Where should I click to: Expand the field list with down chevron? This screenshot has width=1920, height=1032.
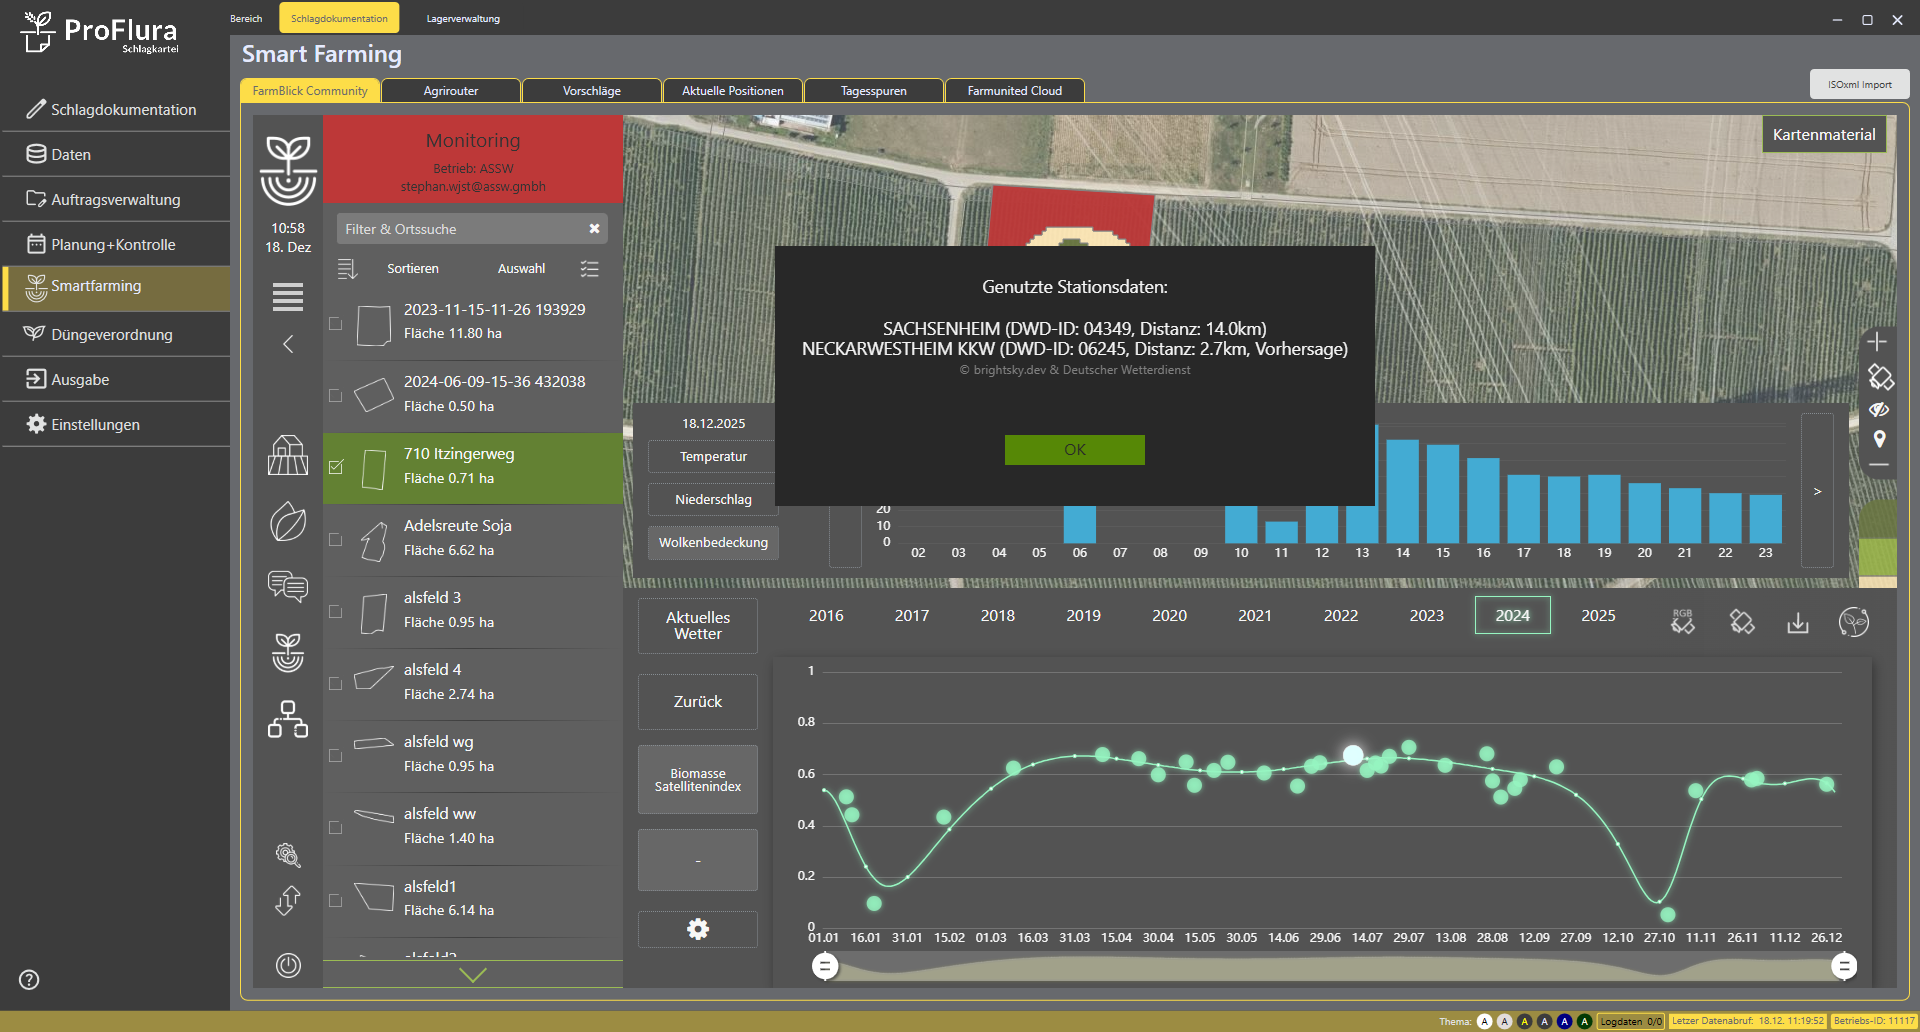(472, 975)
